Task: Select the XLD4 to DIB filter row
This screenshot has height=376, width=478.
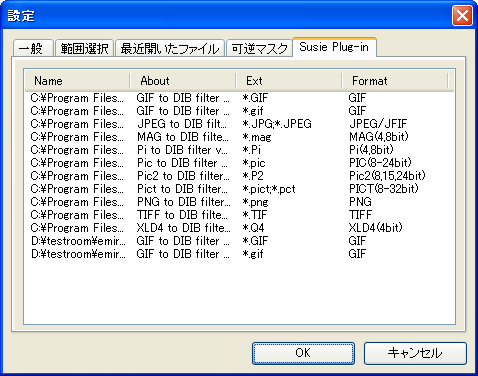Action: tap(239, 228)
